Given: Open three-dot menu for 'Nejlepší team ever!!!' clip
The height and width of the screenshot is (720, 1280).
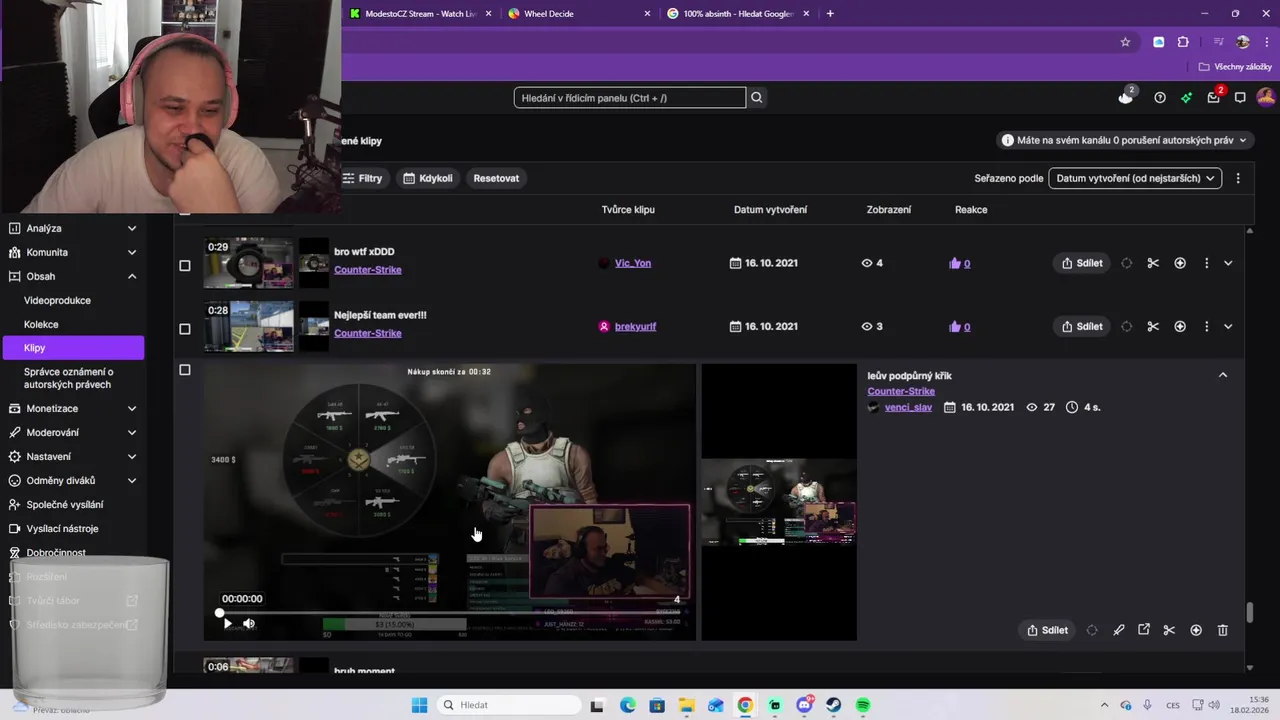Looking at the screenshot, I should point(1206,326).
